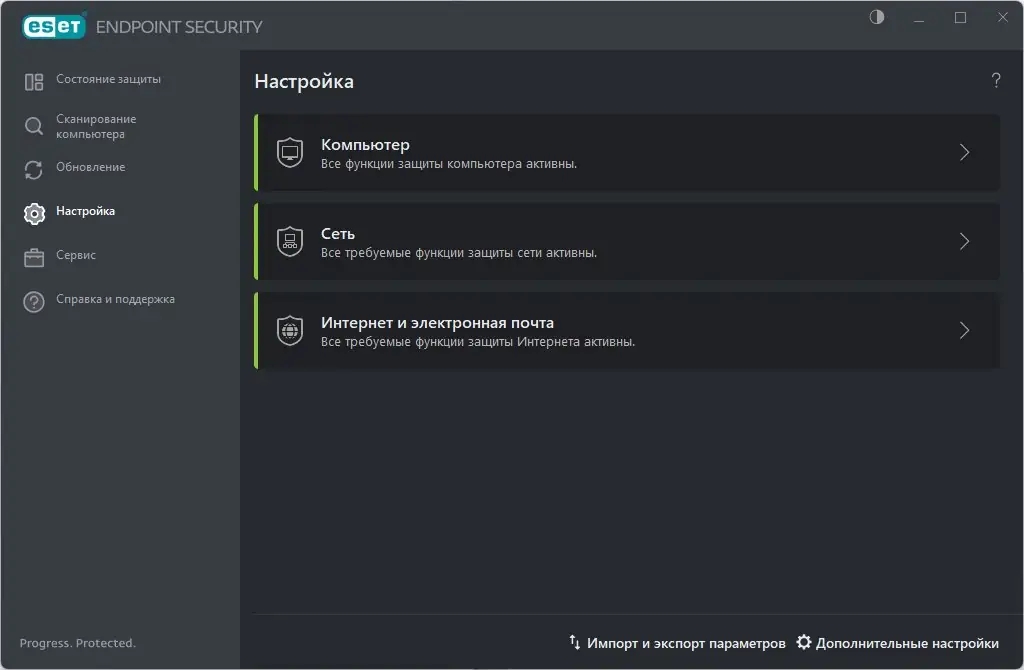Open Дополнительные настройки link

point(898,643)
